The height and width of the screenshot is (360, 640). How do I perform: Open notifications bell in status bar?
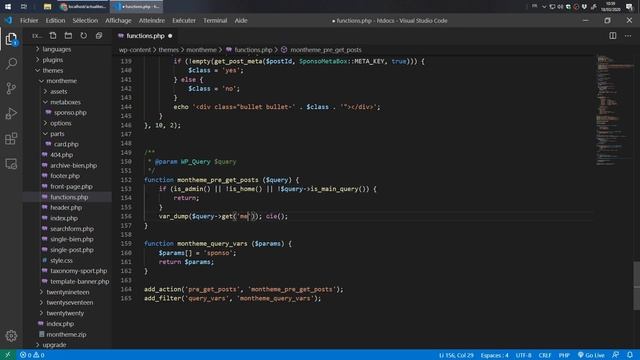click(630, 355)
